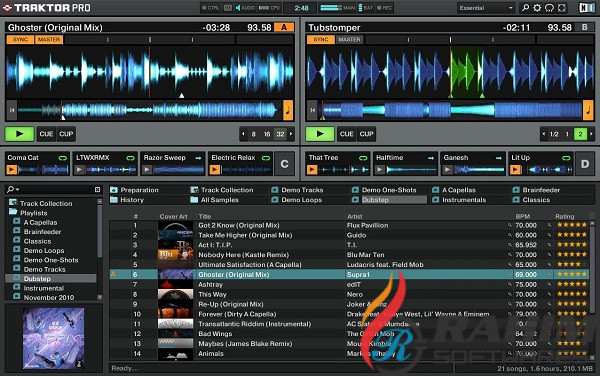Screen dimensions: 600x376
Task: Set loop size 32 on Deck A
Action: coord(280,134)
